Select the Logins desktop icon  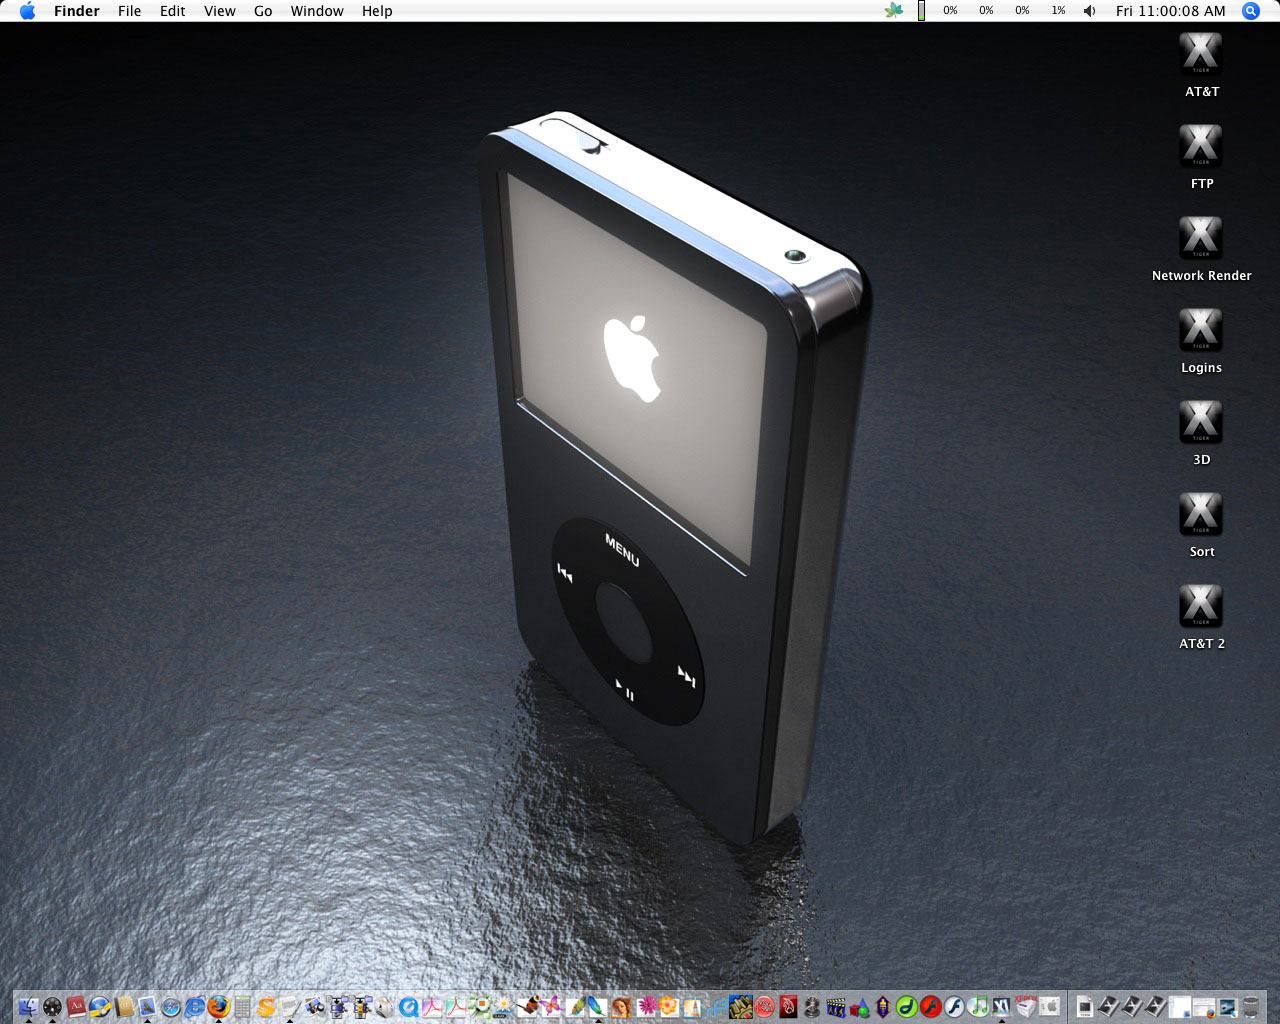1201,331
